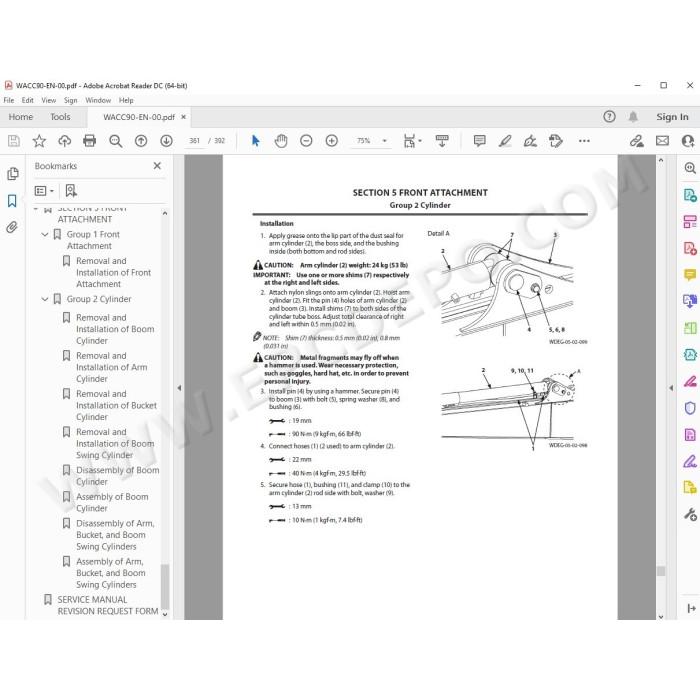The image size is (700, 700).
Task: Open bookmarks options list dropdown
Action: point(44,191)
